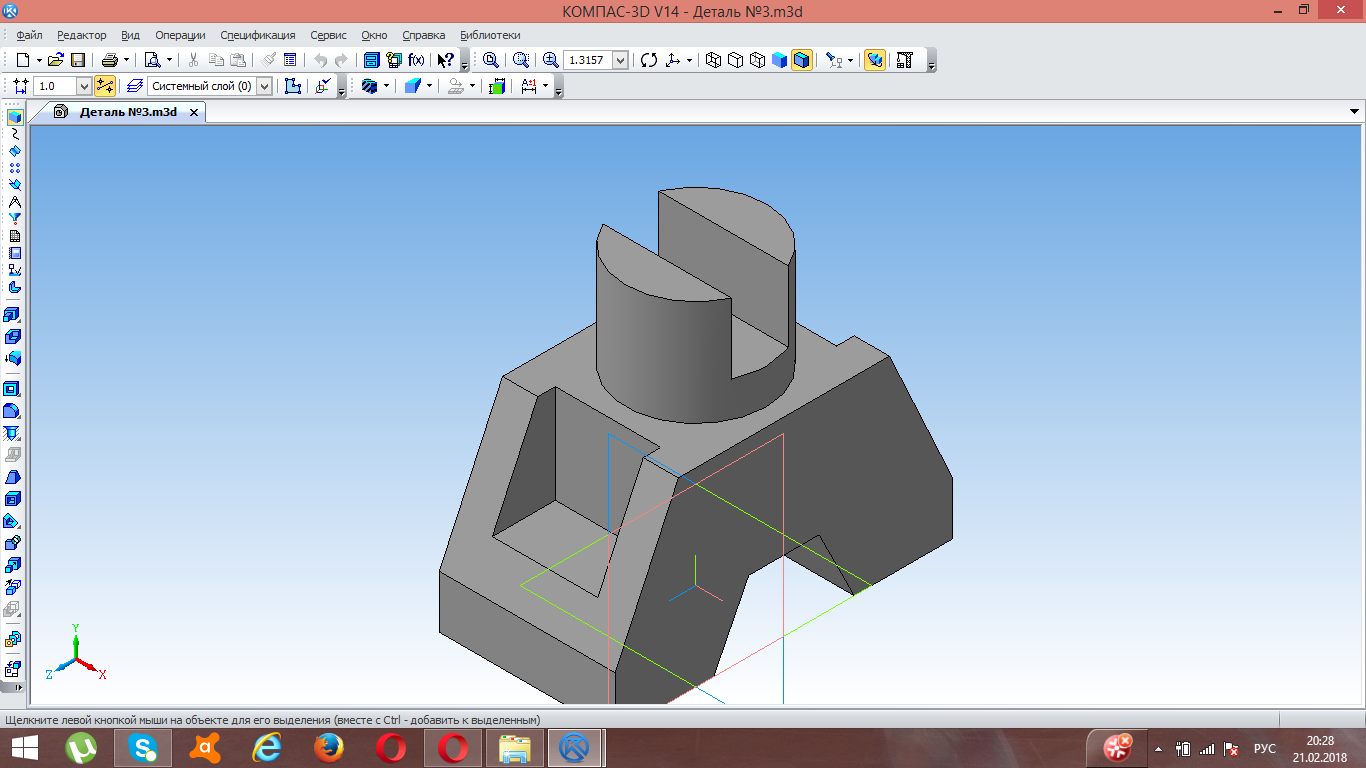The image size is (1366, 768).
Task: Print the document with the printer icon
Action: [110, 60]
